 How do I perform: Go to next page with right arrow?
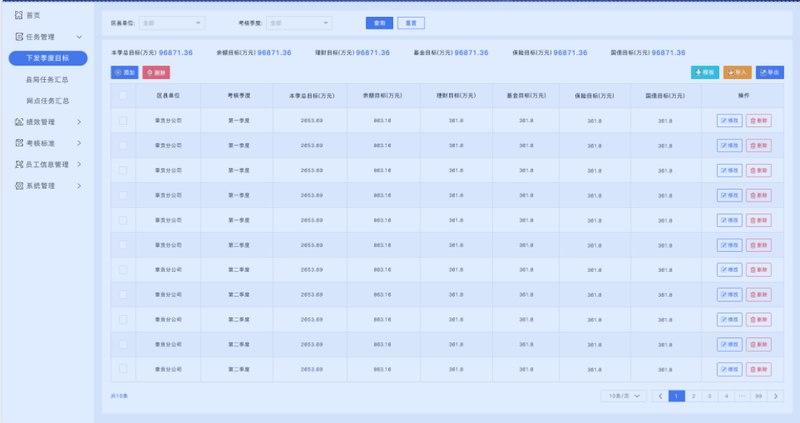pyautogui.click(x=776, y=396)
